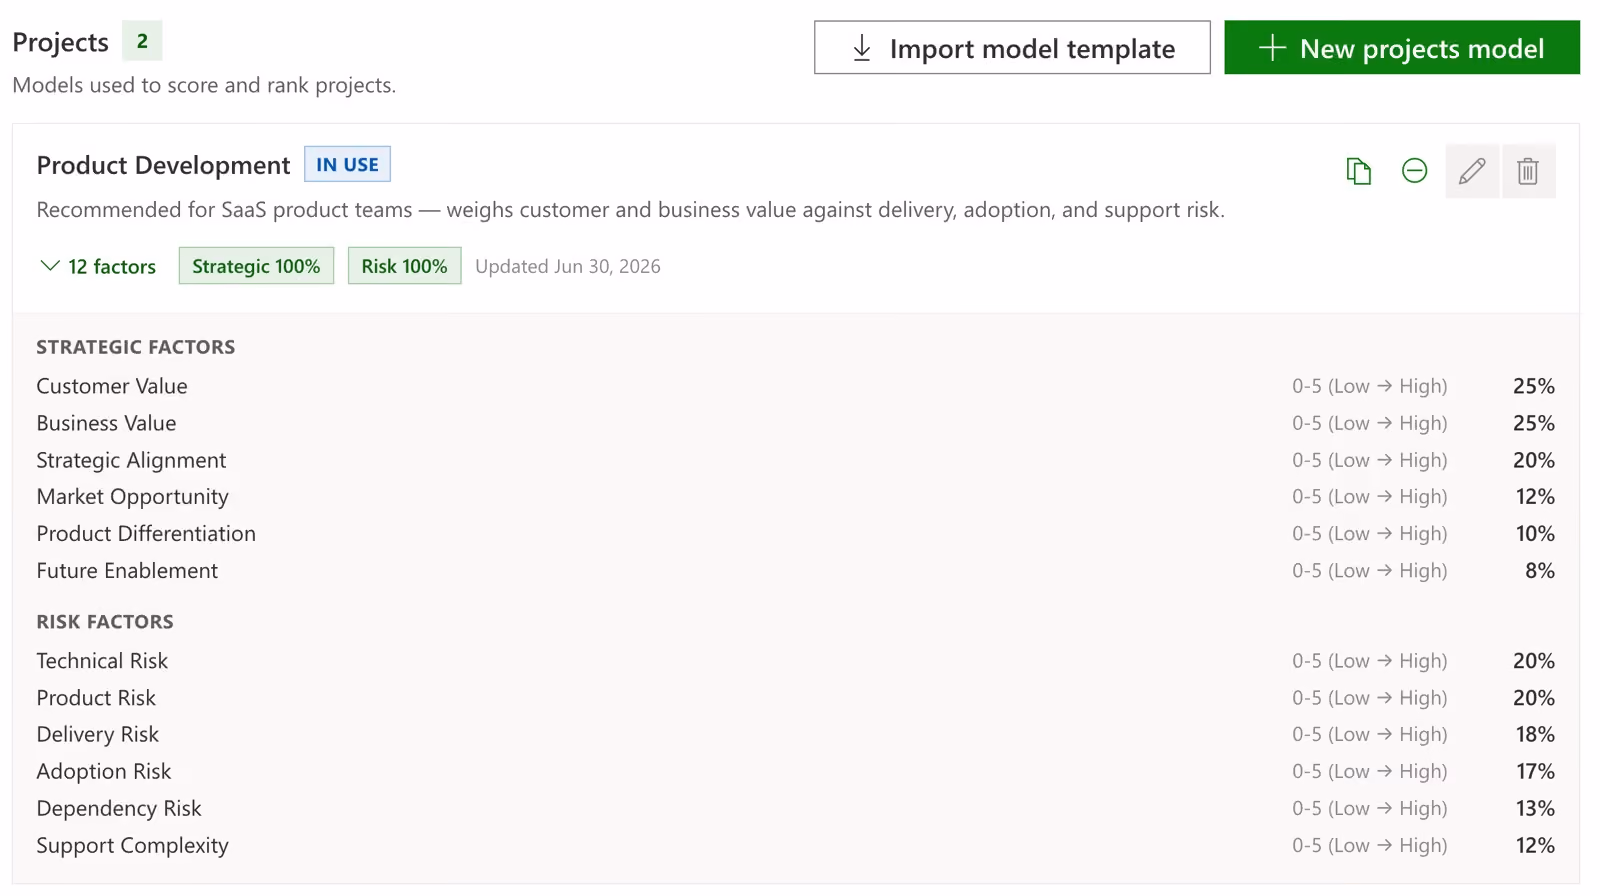Click the RISK FACTORS heading
This screenshot has height=896, width=1600.
105,622
